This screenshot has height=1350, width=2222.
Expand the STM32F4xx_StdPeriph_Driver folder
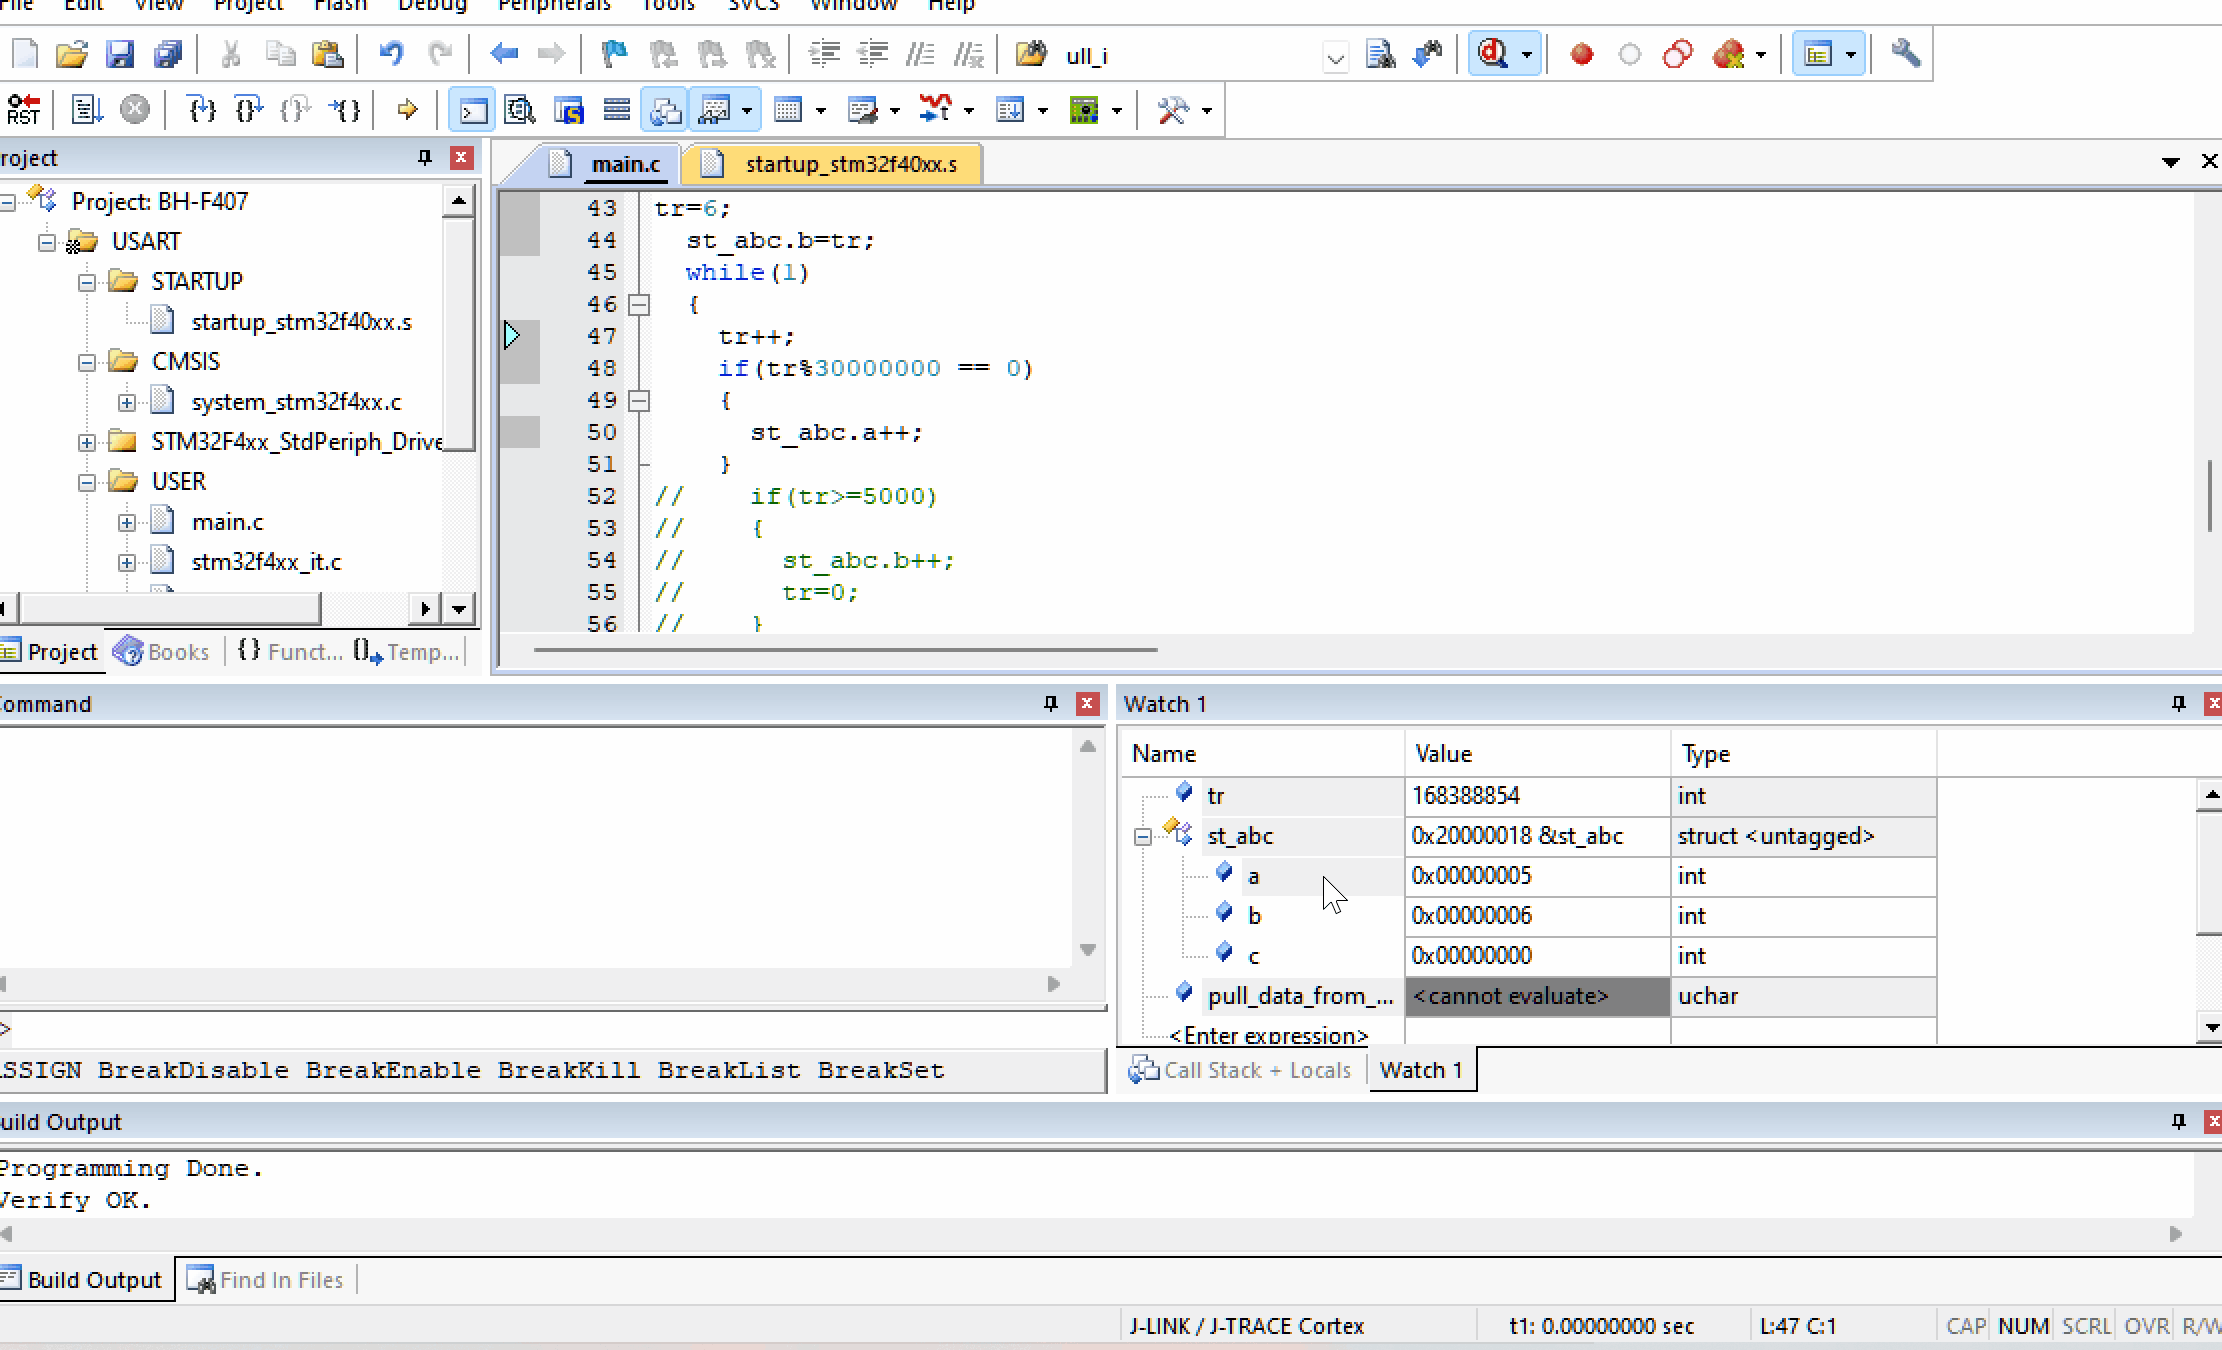(x=87, y=442)
